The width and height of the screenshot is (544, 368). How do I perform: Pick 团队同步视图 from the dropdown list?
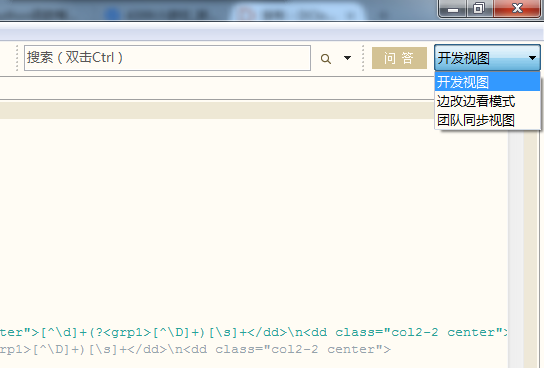pyautogui.click(x=487, y=120)
